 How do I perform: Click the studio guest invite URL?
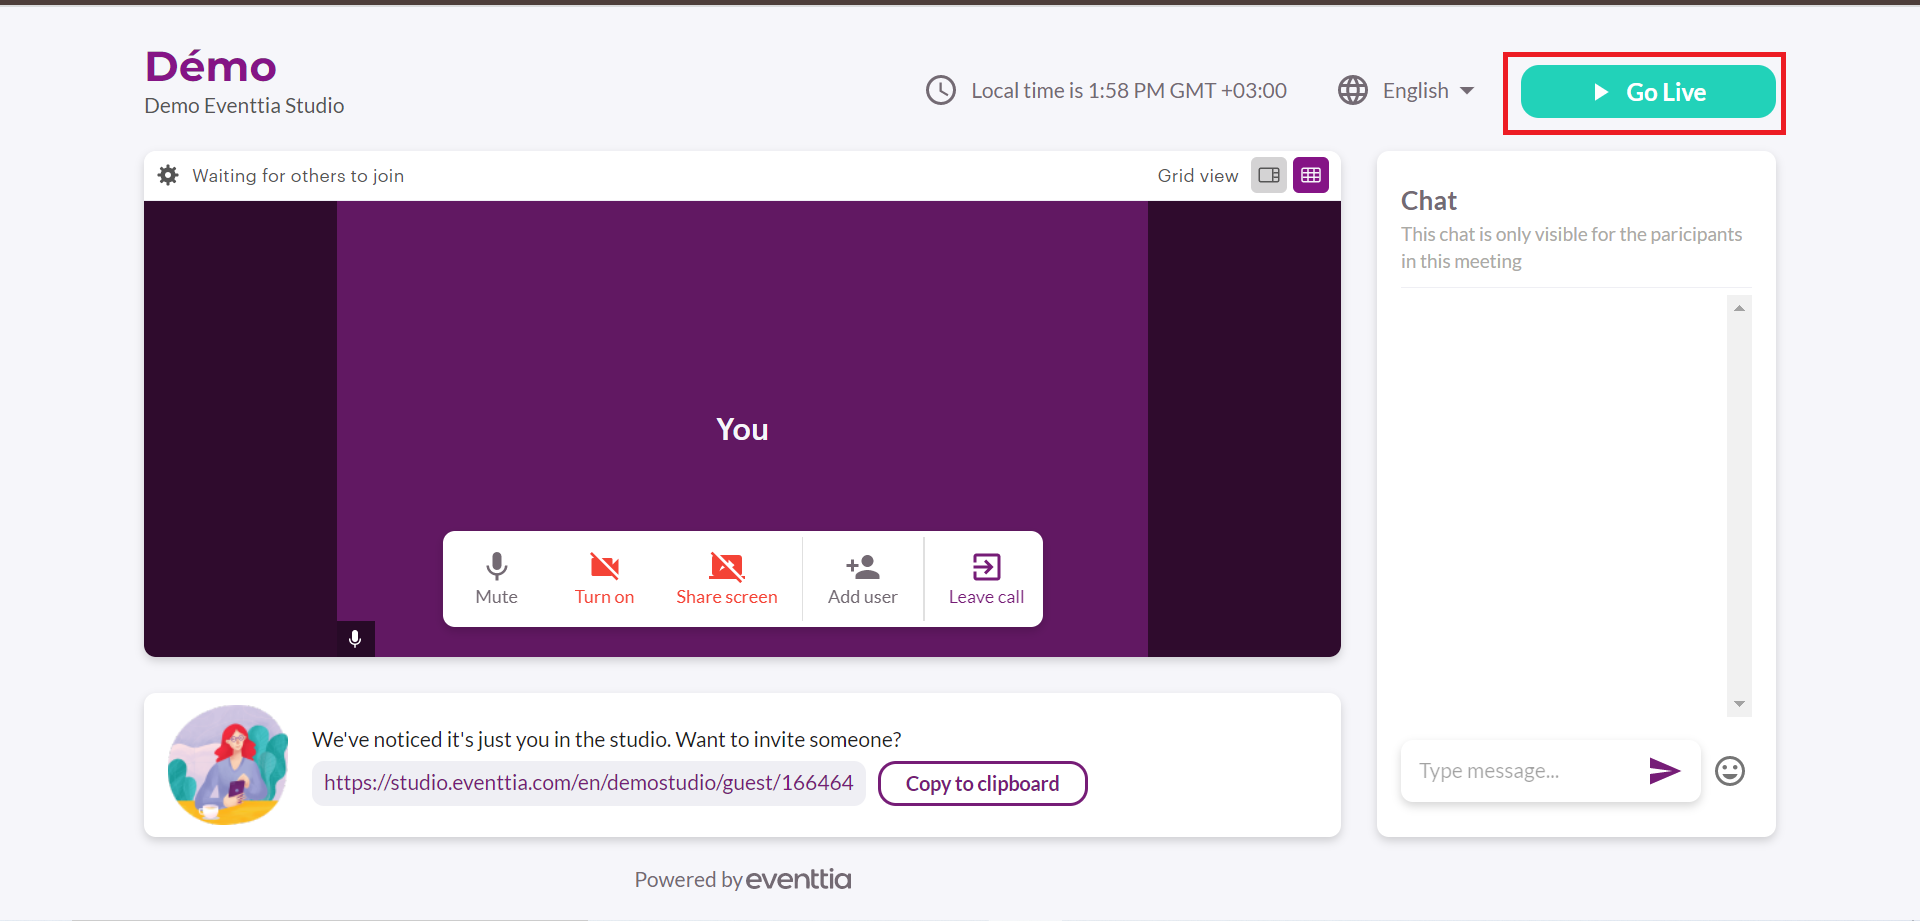point(588,783)
